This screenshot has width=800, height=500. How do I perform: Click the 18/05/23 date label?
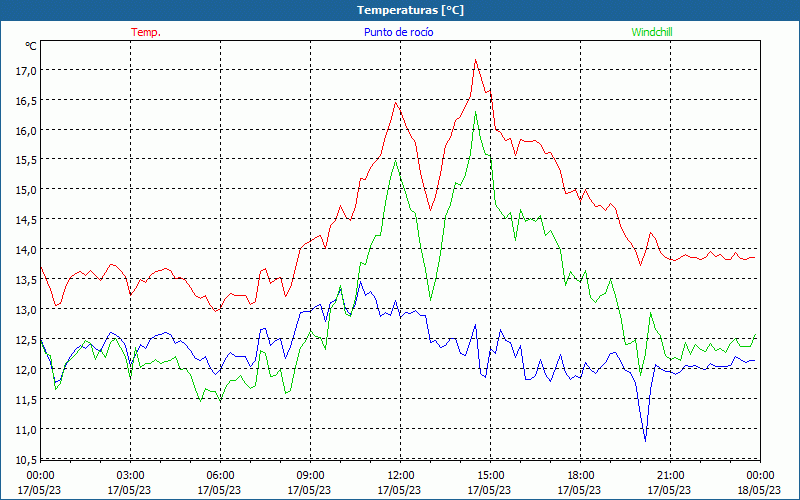click(759, 490)
